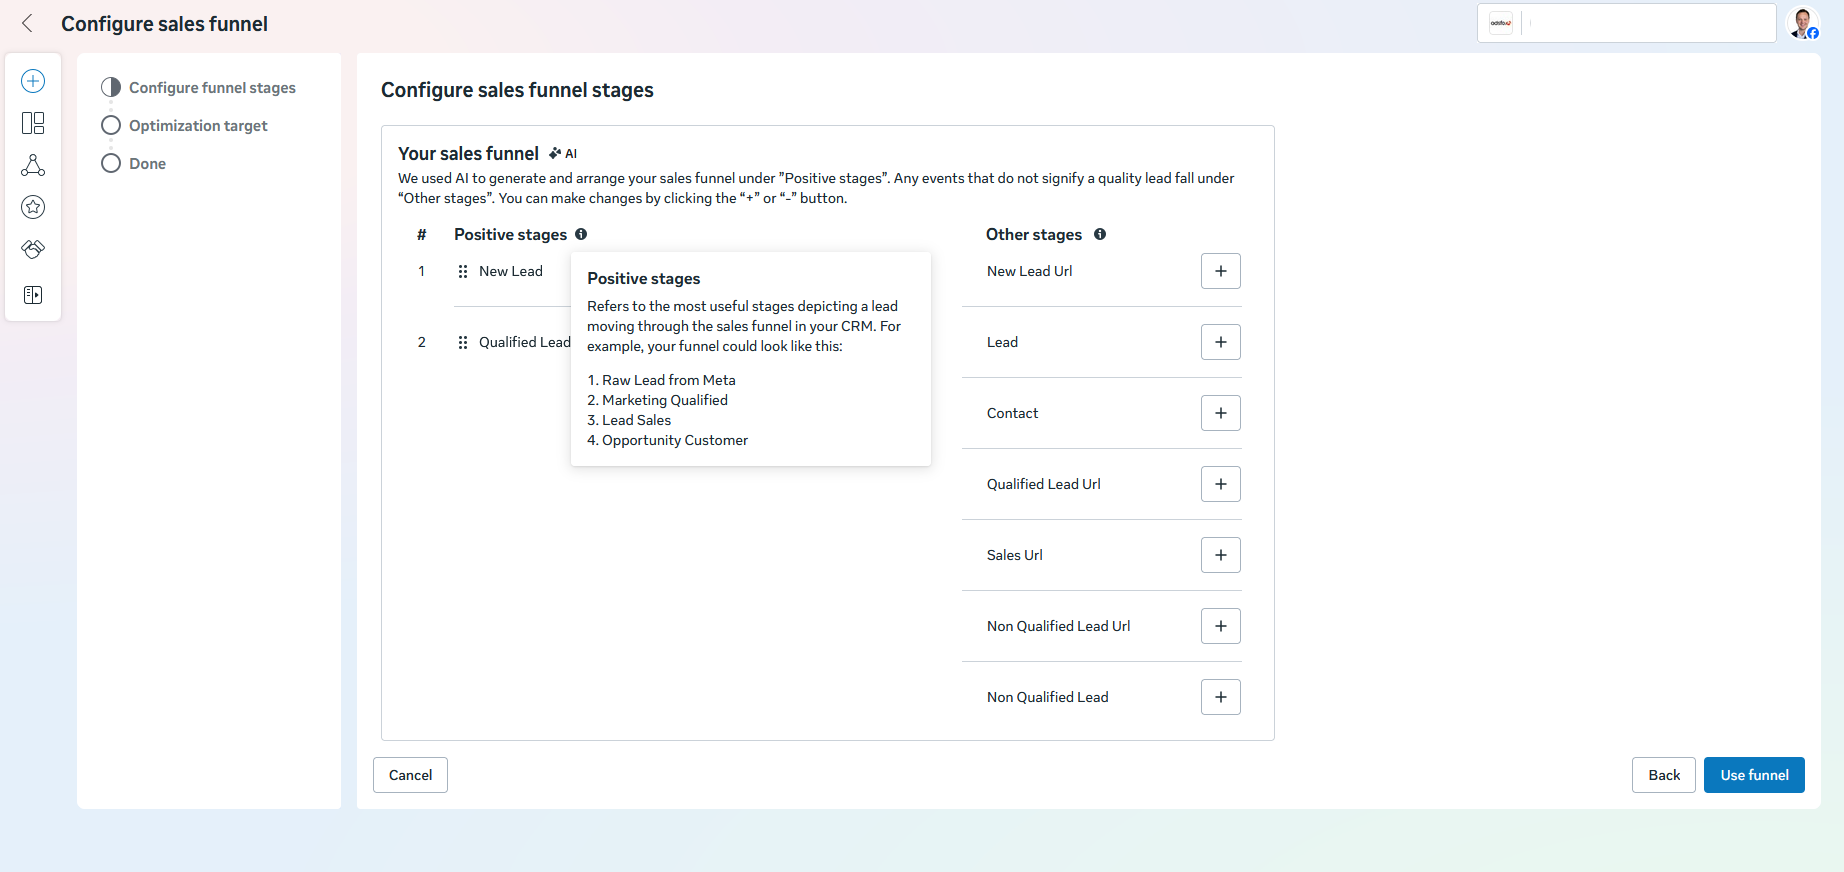
Task: Select the Configure funnel stages step
Action: (211, 88)
